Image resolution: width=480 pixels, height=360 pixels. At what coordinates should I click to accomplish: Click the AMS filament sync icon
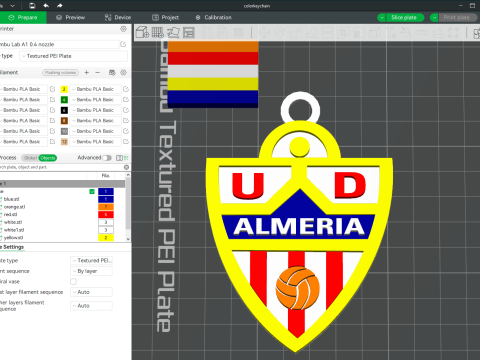coord(112,72)
